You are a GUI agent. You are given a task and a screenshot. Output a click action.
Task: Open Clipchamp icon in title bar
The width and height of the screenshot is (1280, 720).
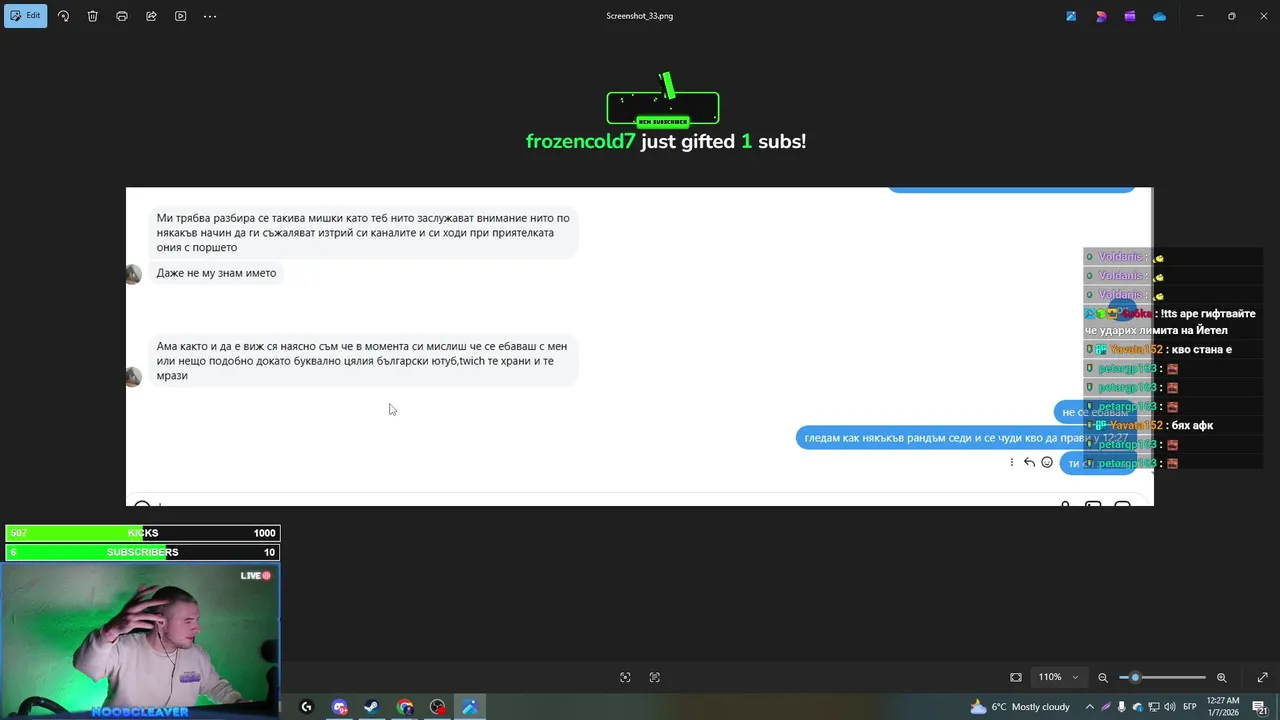[1130, 16]
